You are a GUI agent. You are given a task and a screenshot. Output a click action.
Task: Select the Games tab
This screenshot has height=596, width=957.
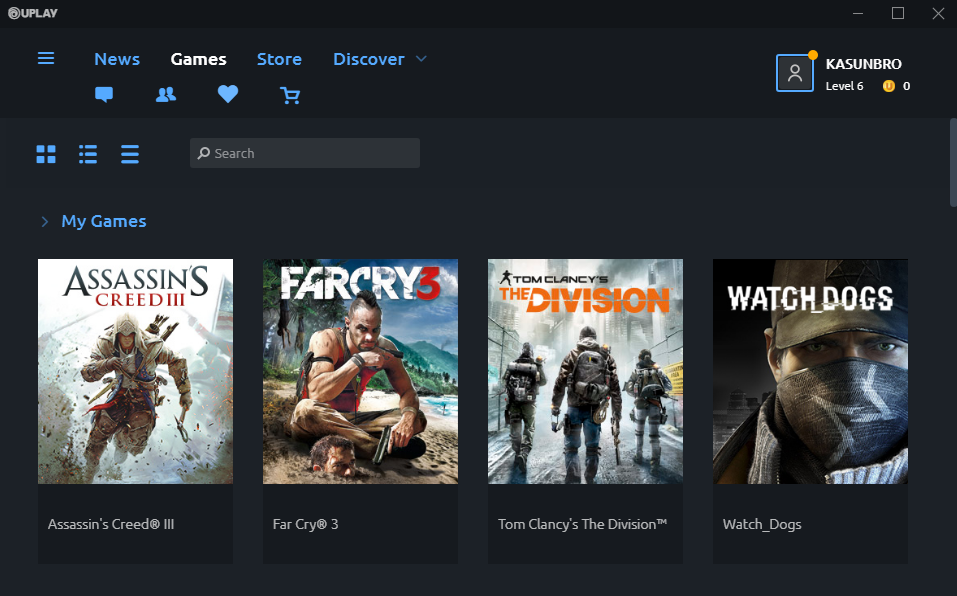(198, 59)
